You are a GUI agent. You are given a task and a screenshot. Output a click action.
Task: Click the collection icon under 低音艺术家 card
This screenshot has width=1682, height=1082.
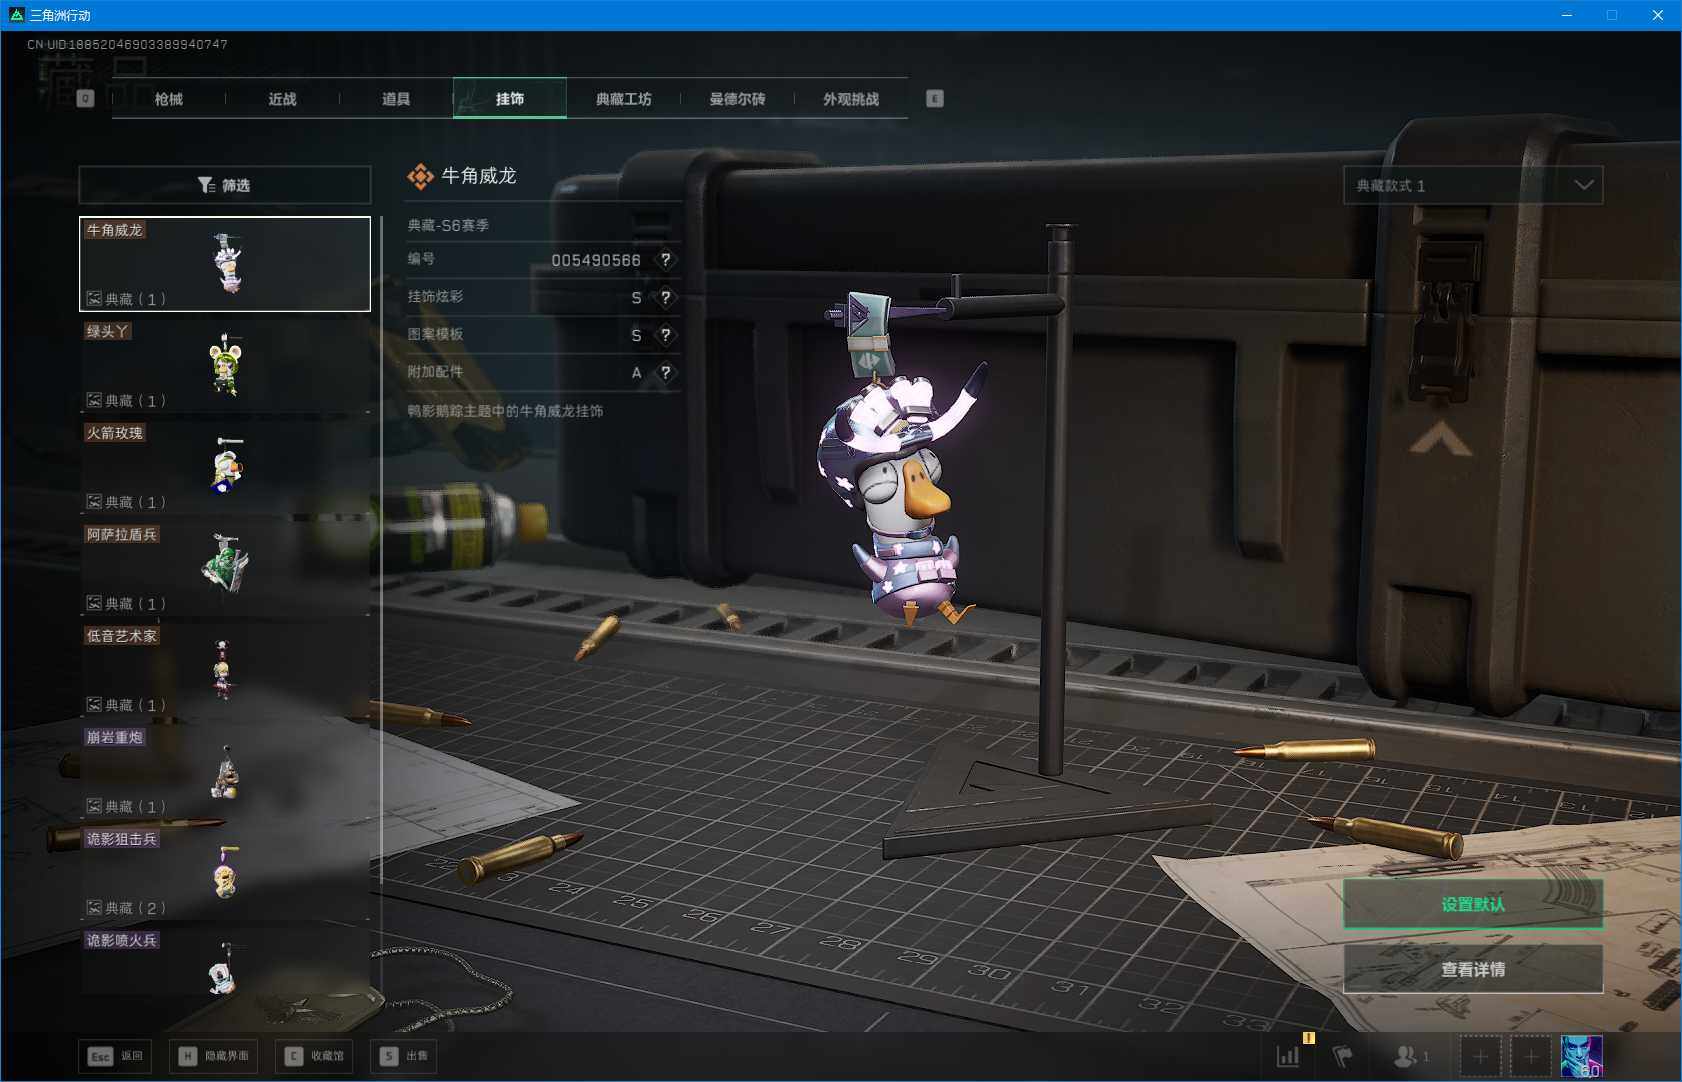click(94, 704)
